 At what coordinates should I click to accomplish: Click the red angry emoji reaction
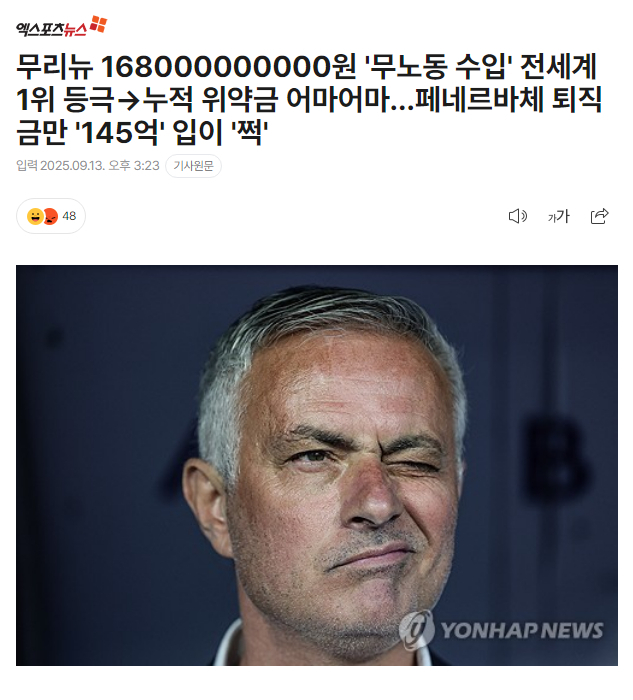tap(50, 217)
